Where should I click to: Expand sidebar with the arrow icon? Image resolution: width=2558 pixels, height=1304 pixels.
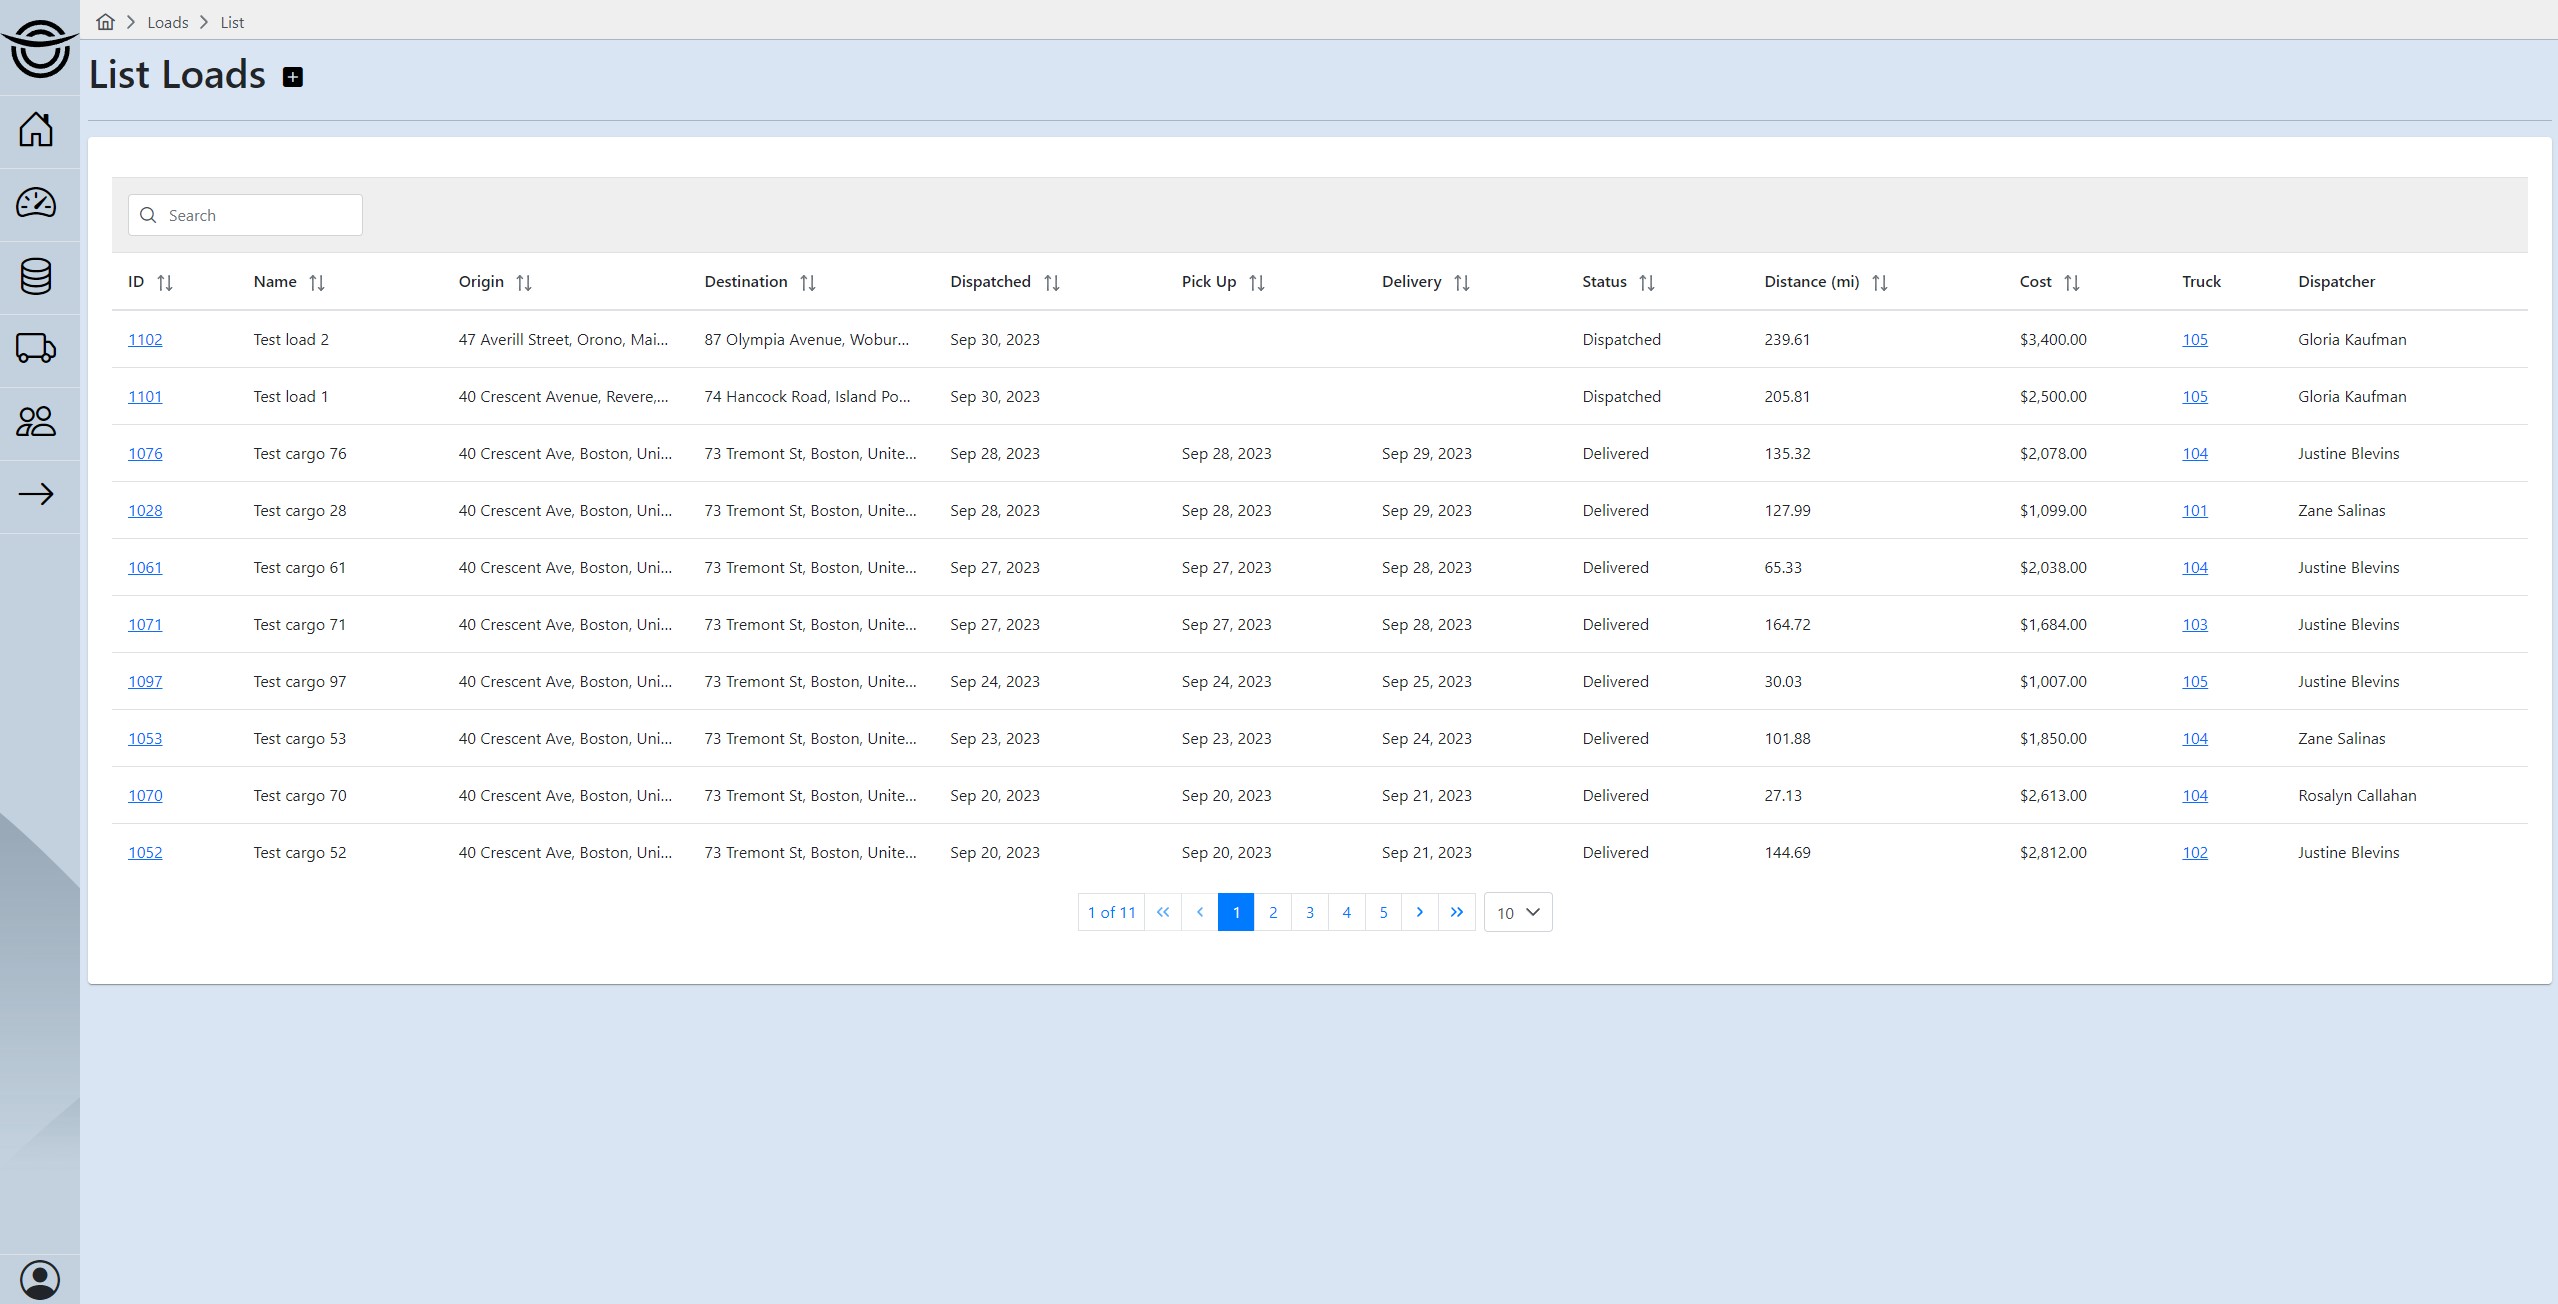click(x=37, y=494)
